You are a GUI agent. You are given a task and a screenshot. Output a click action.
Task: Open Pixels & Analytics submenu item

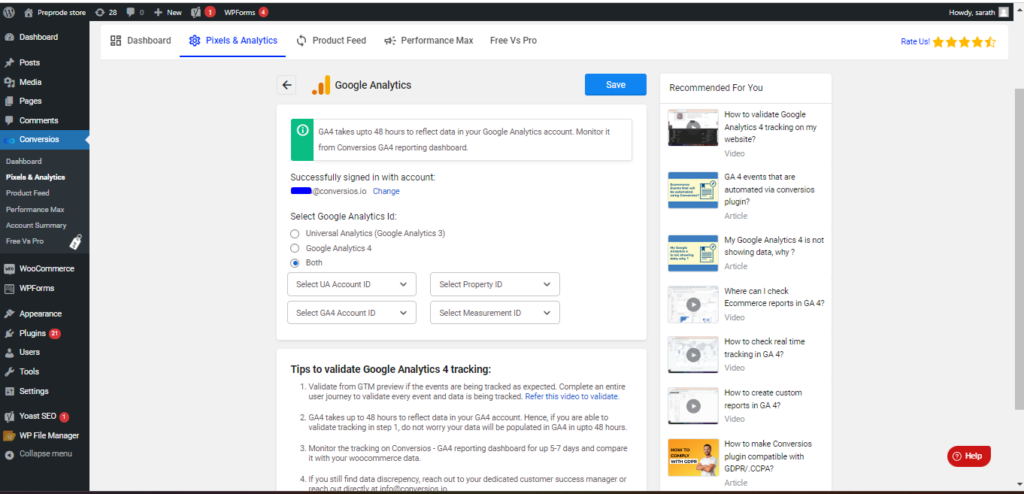tap(35, 177)
